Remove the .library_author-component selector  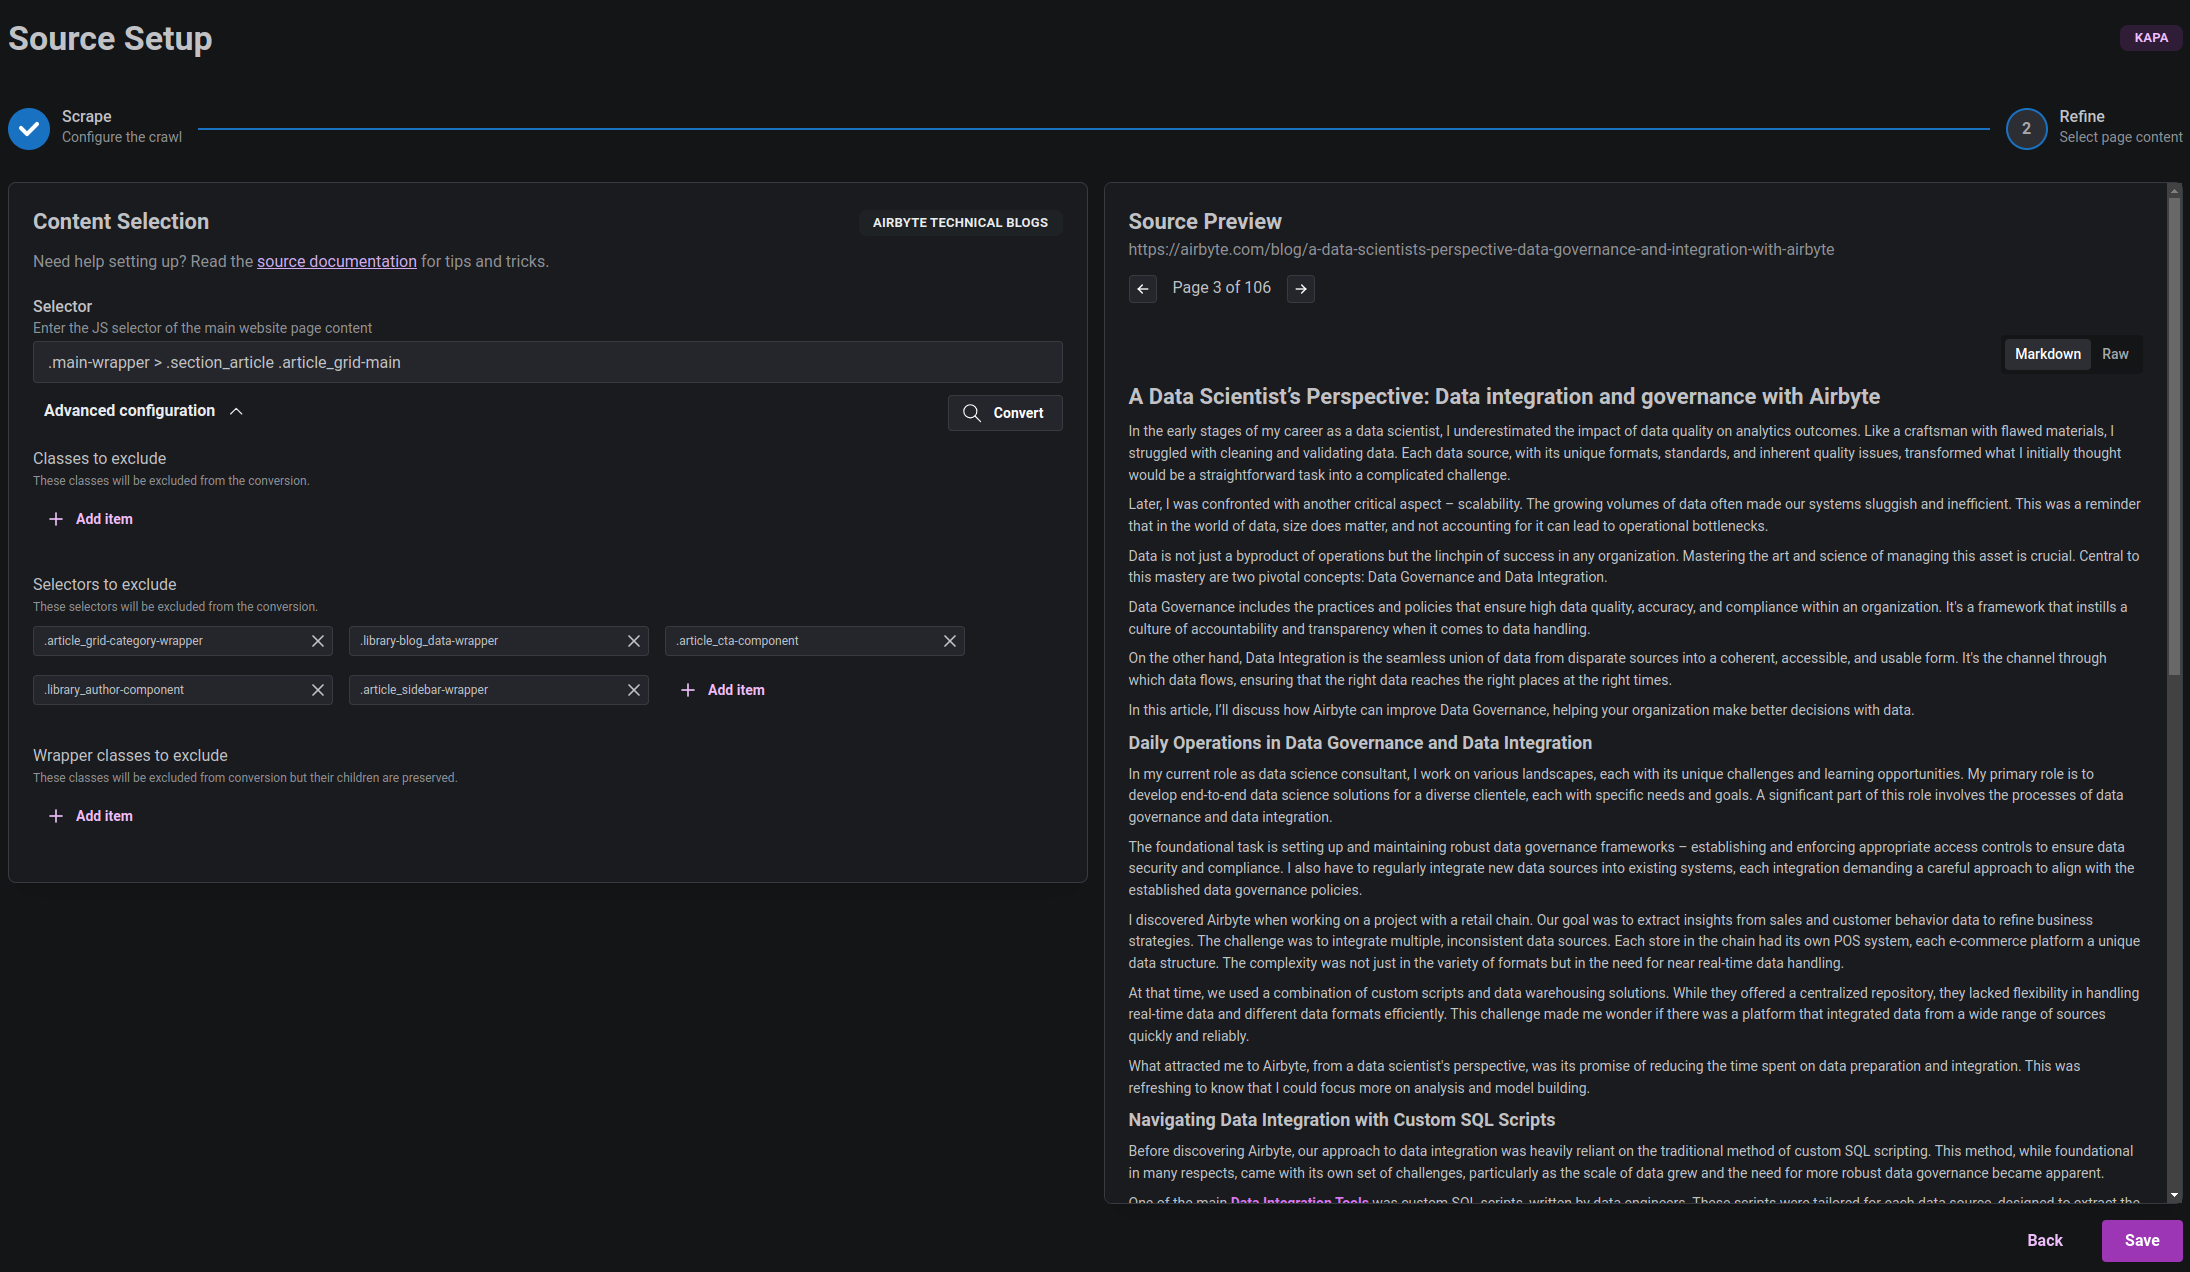[x=318, y=690]
